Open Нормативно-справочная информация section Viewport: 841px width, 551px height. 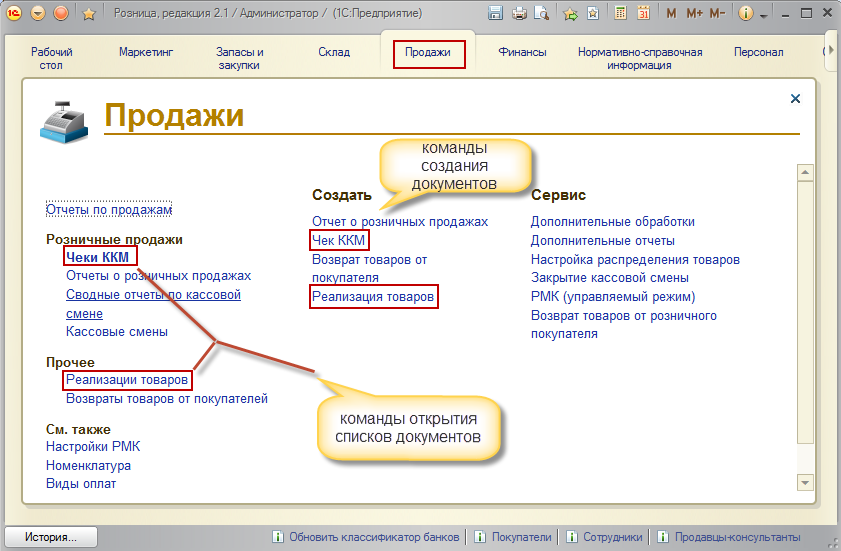tap(639, 58)
